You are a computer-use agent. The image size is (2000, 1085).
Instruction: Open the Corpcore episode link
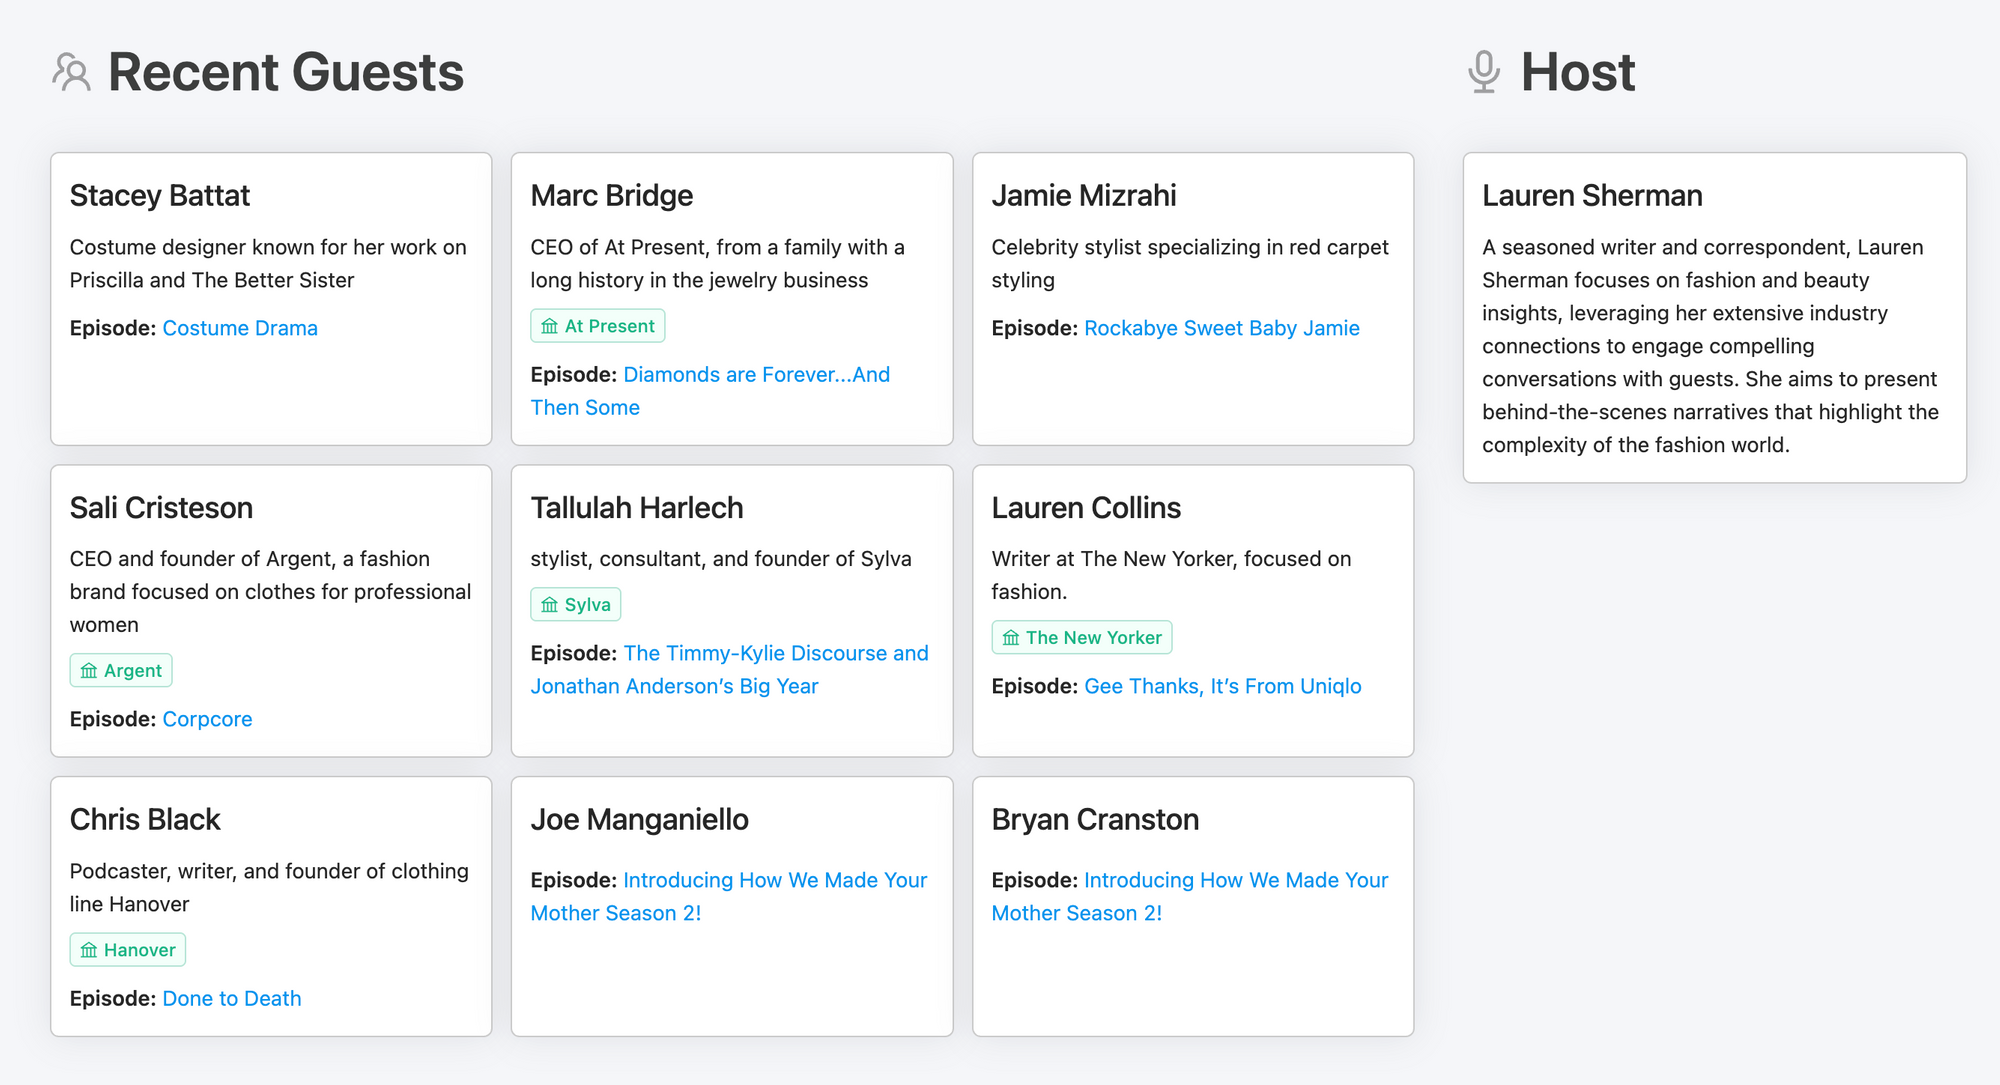pos(207,719)
